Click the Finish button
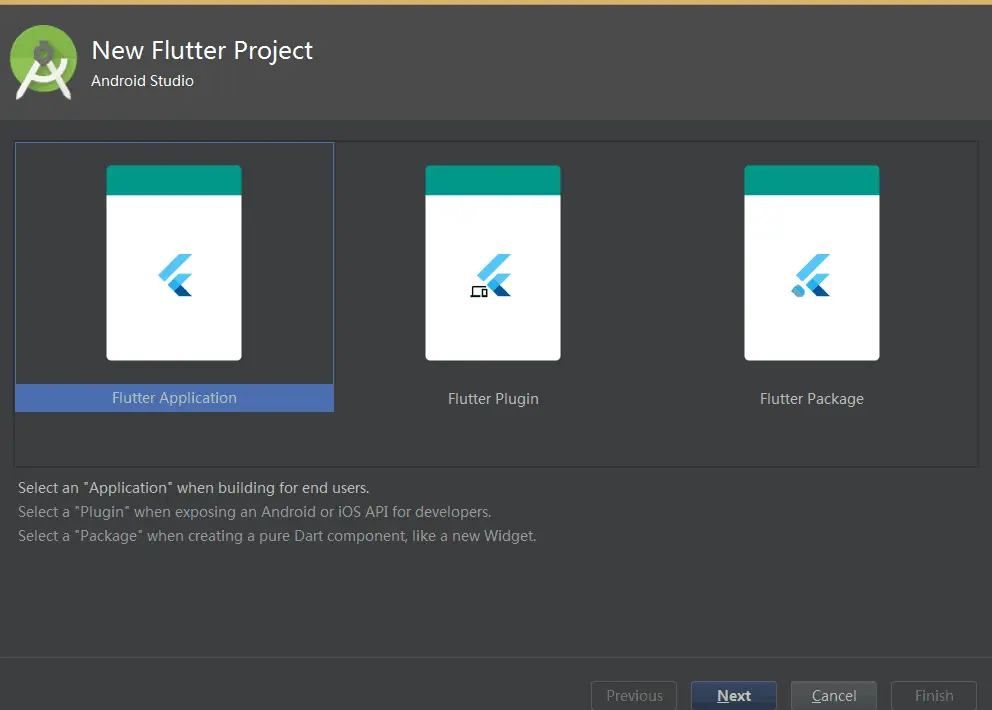This screenshot has width=992, height=710. click(934, 695)
